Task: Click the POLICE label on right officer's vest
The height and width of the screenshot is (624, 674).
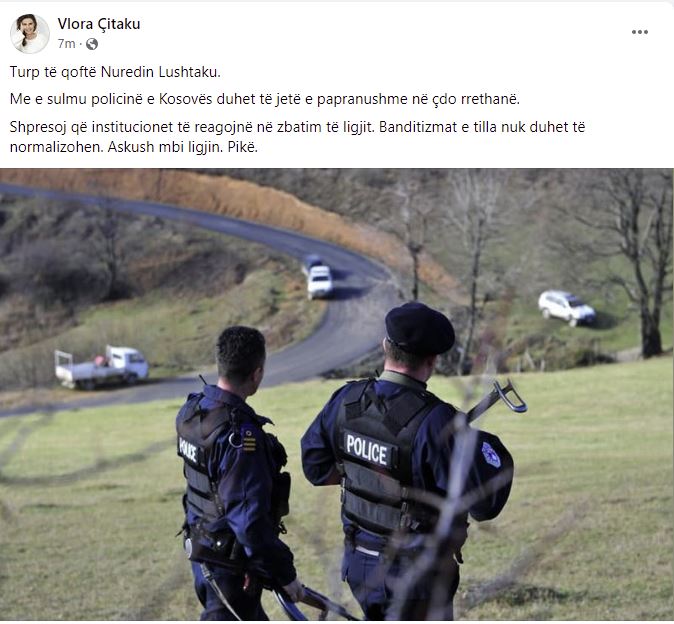Action: (366, 450)
